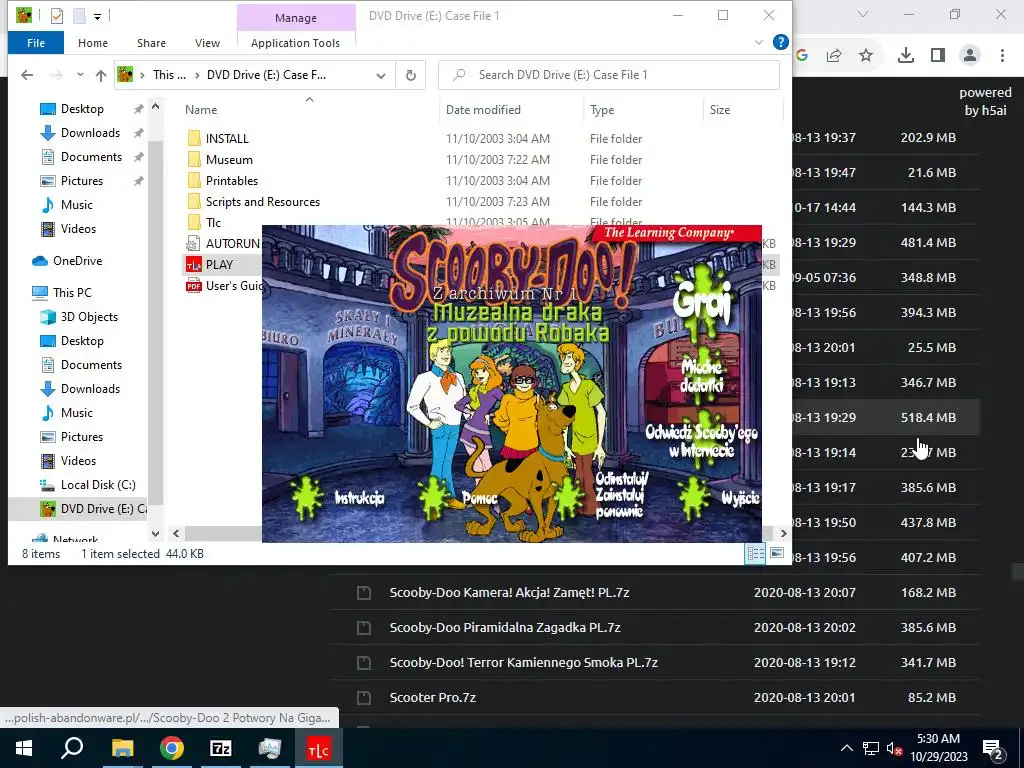Sort by the Size column header
Viewport: 1024px width, 768px height.
(x=720, y=110)
